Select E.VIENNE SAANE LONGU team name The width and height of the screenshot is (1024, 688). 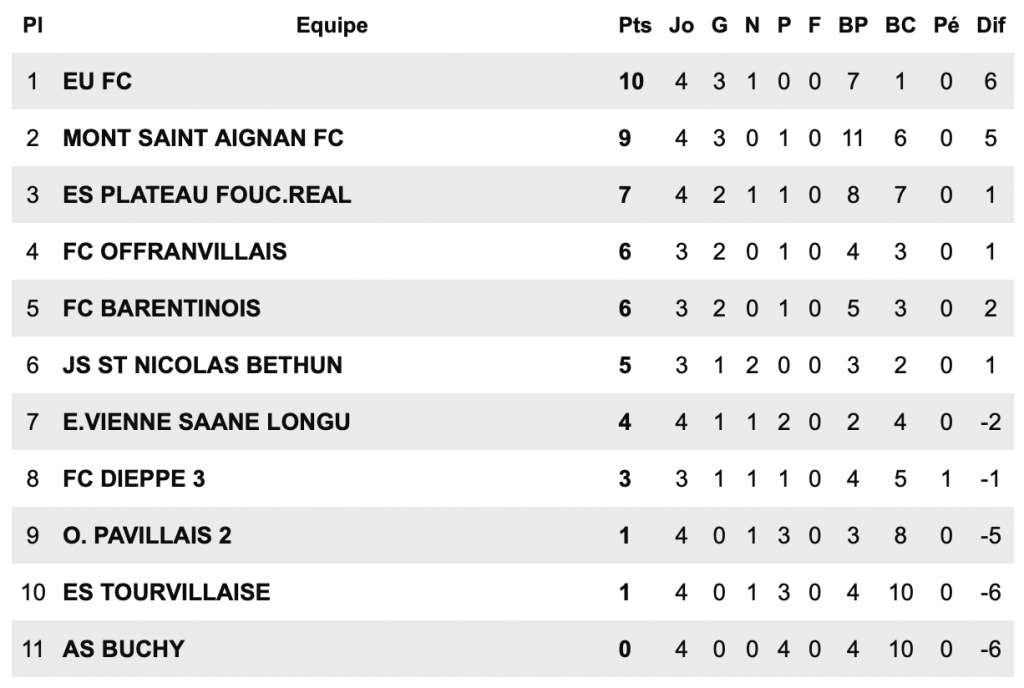206,422
